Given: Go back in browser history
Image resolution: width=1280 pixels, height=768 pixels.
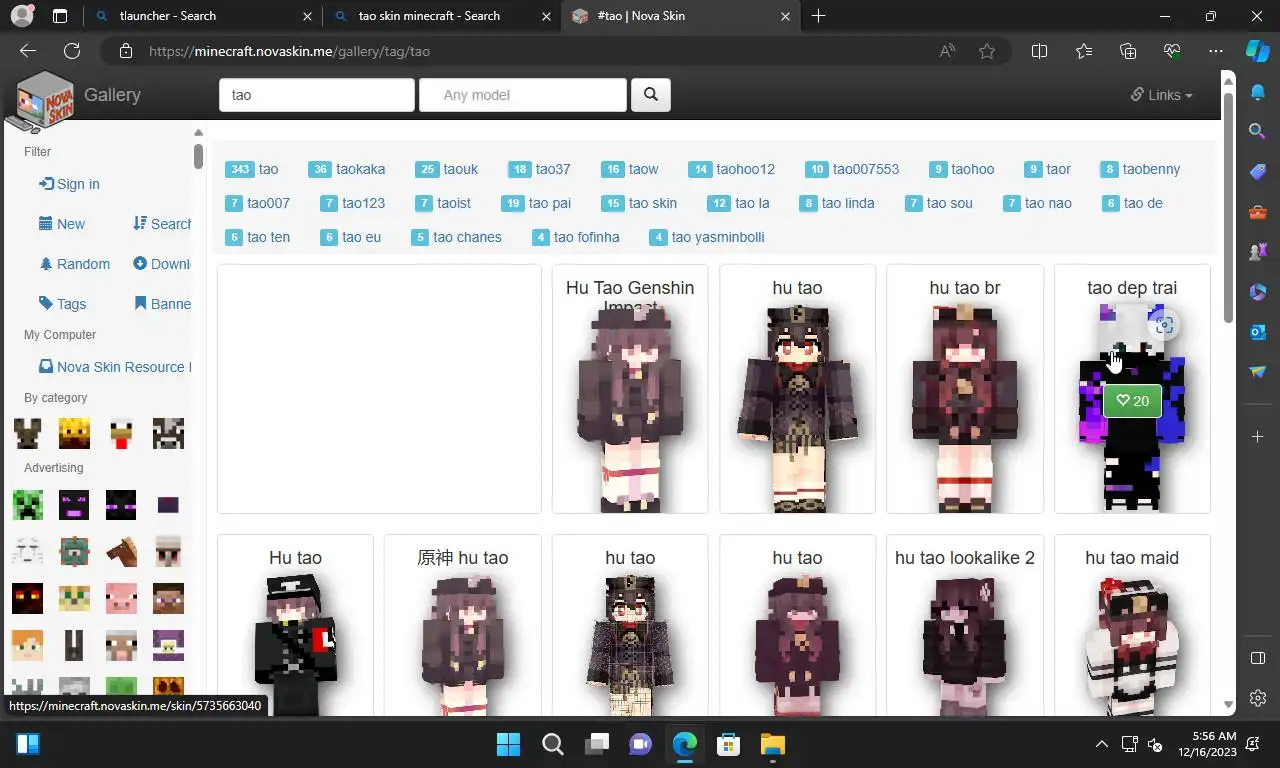Looking at the screenshot, I should click(x=27, y=51).
